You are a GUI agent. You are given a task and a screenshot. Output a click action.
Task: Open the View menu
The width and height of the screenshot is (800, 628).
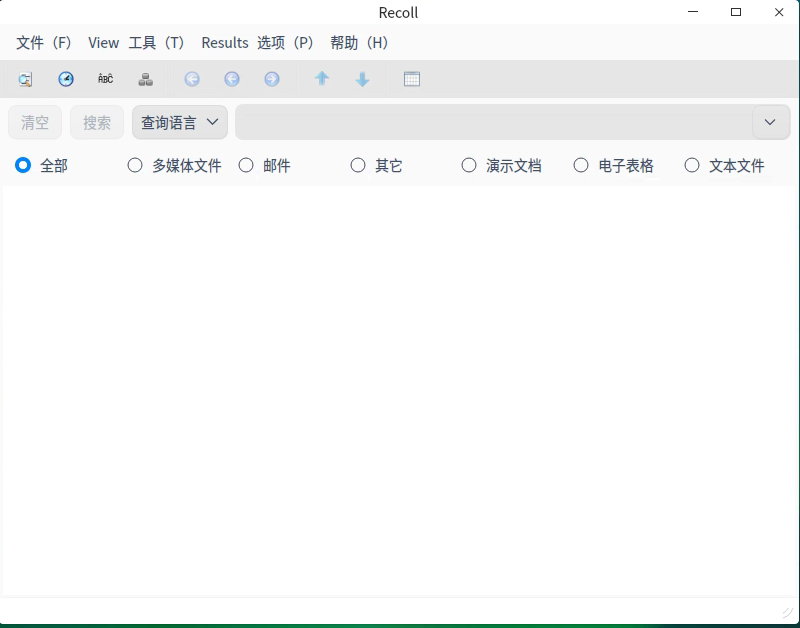(x=104, y=43)
